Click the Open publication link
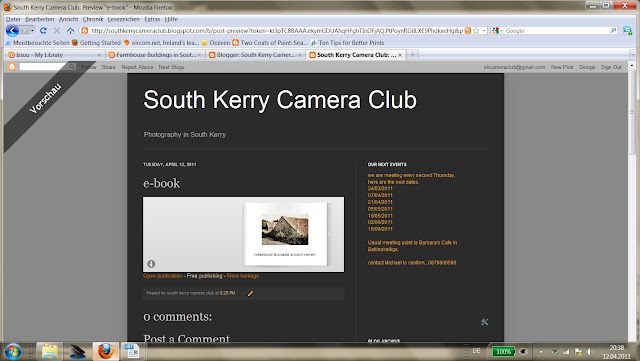640x361 pixels. 162,276
